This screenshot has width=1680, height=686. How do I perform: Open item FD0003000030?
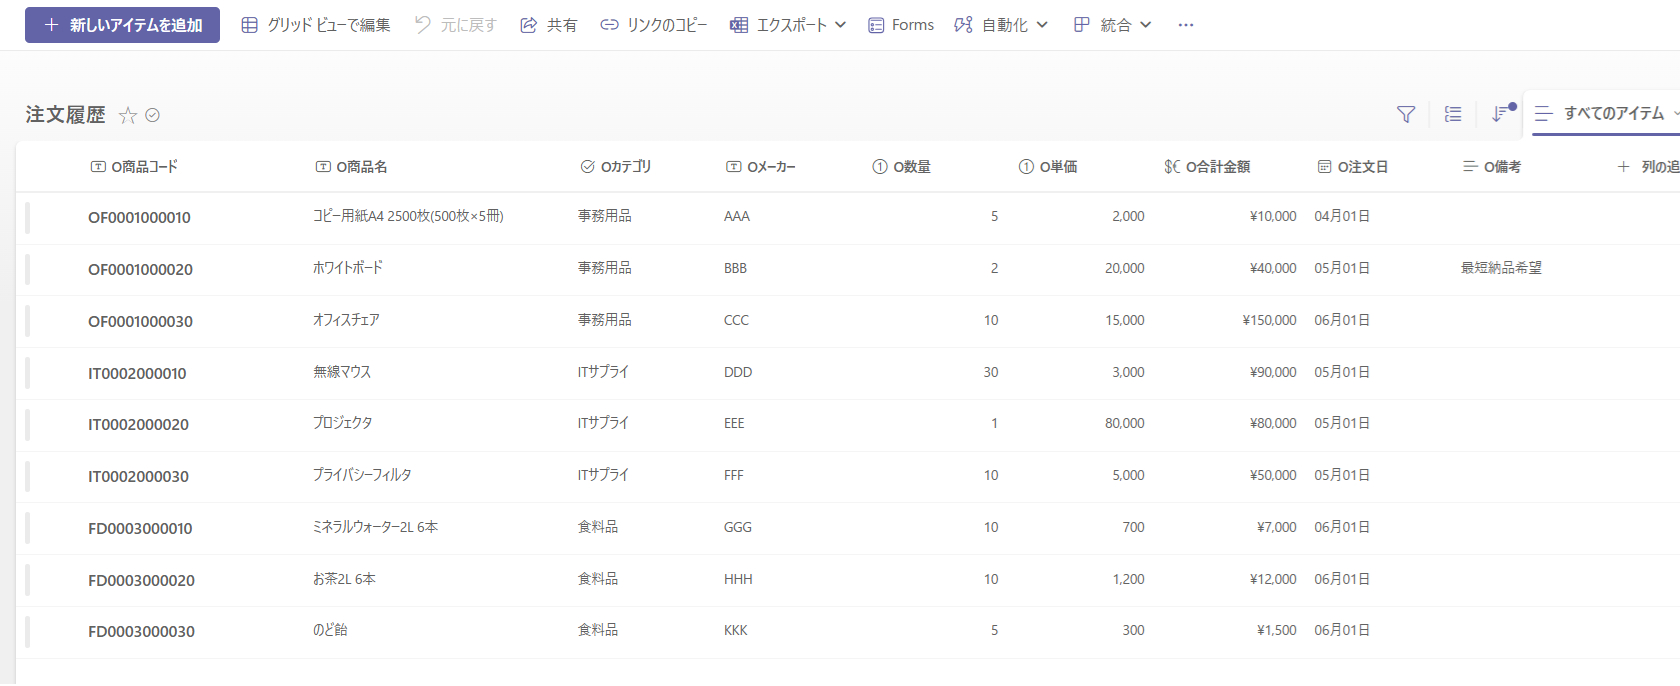pyautogui.click(x=141, y=632)
